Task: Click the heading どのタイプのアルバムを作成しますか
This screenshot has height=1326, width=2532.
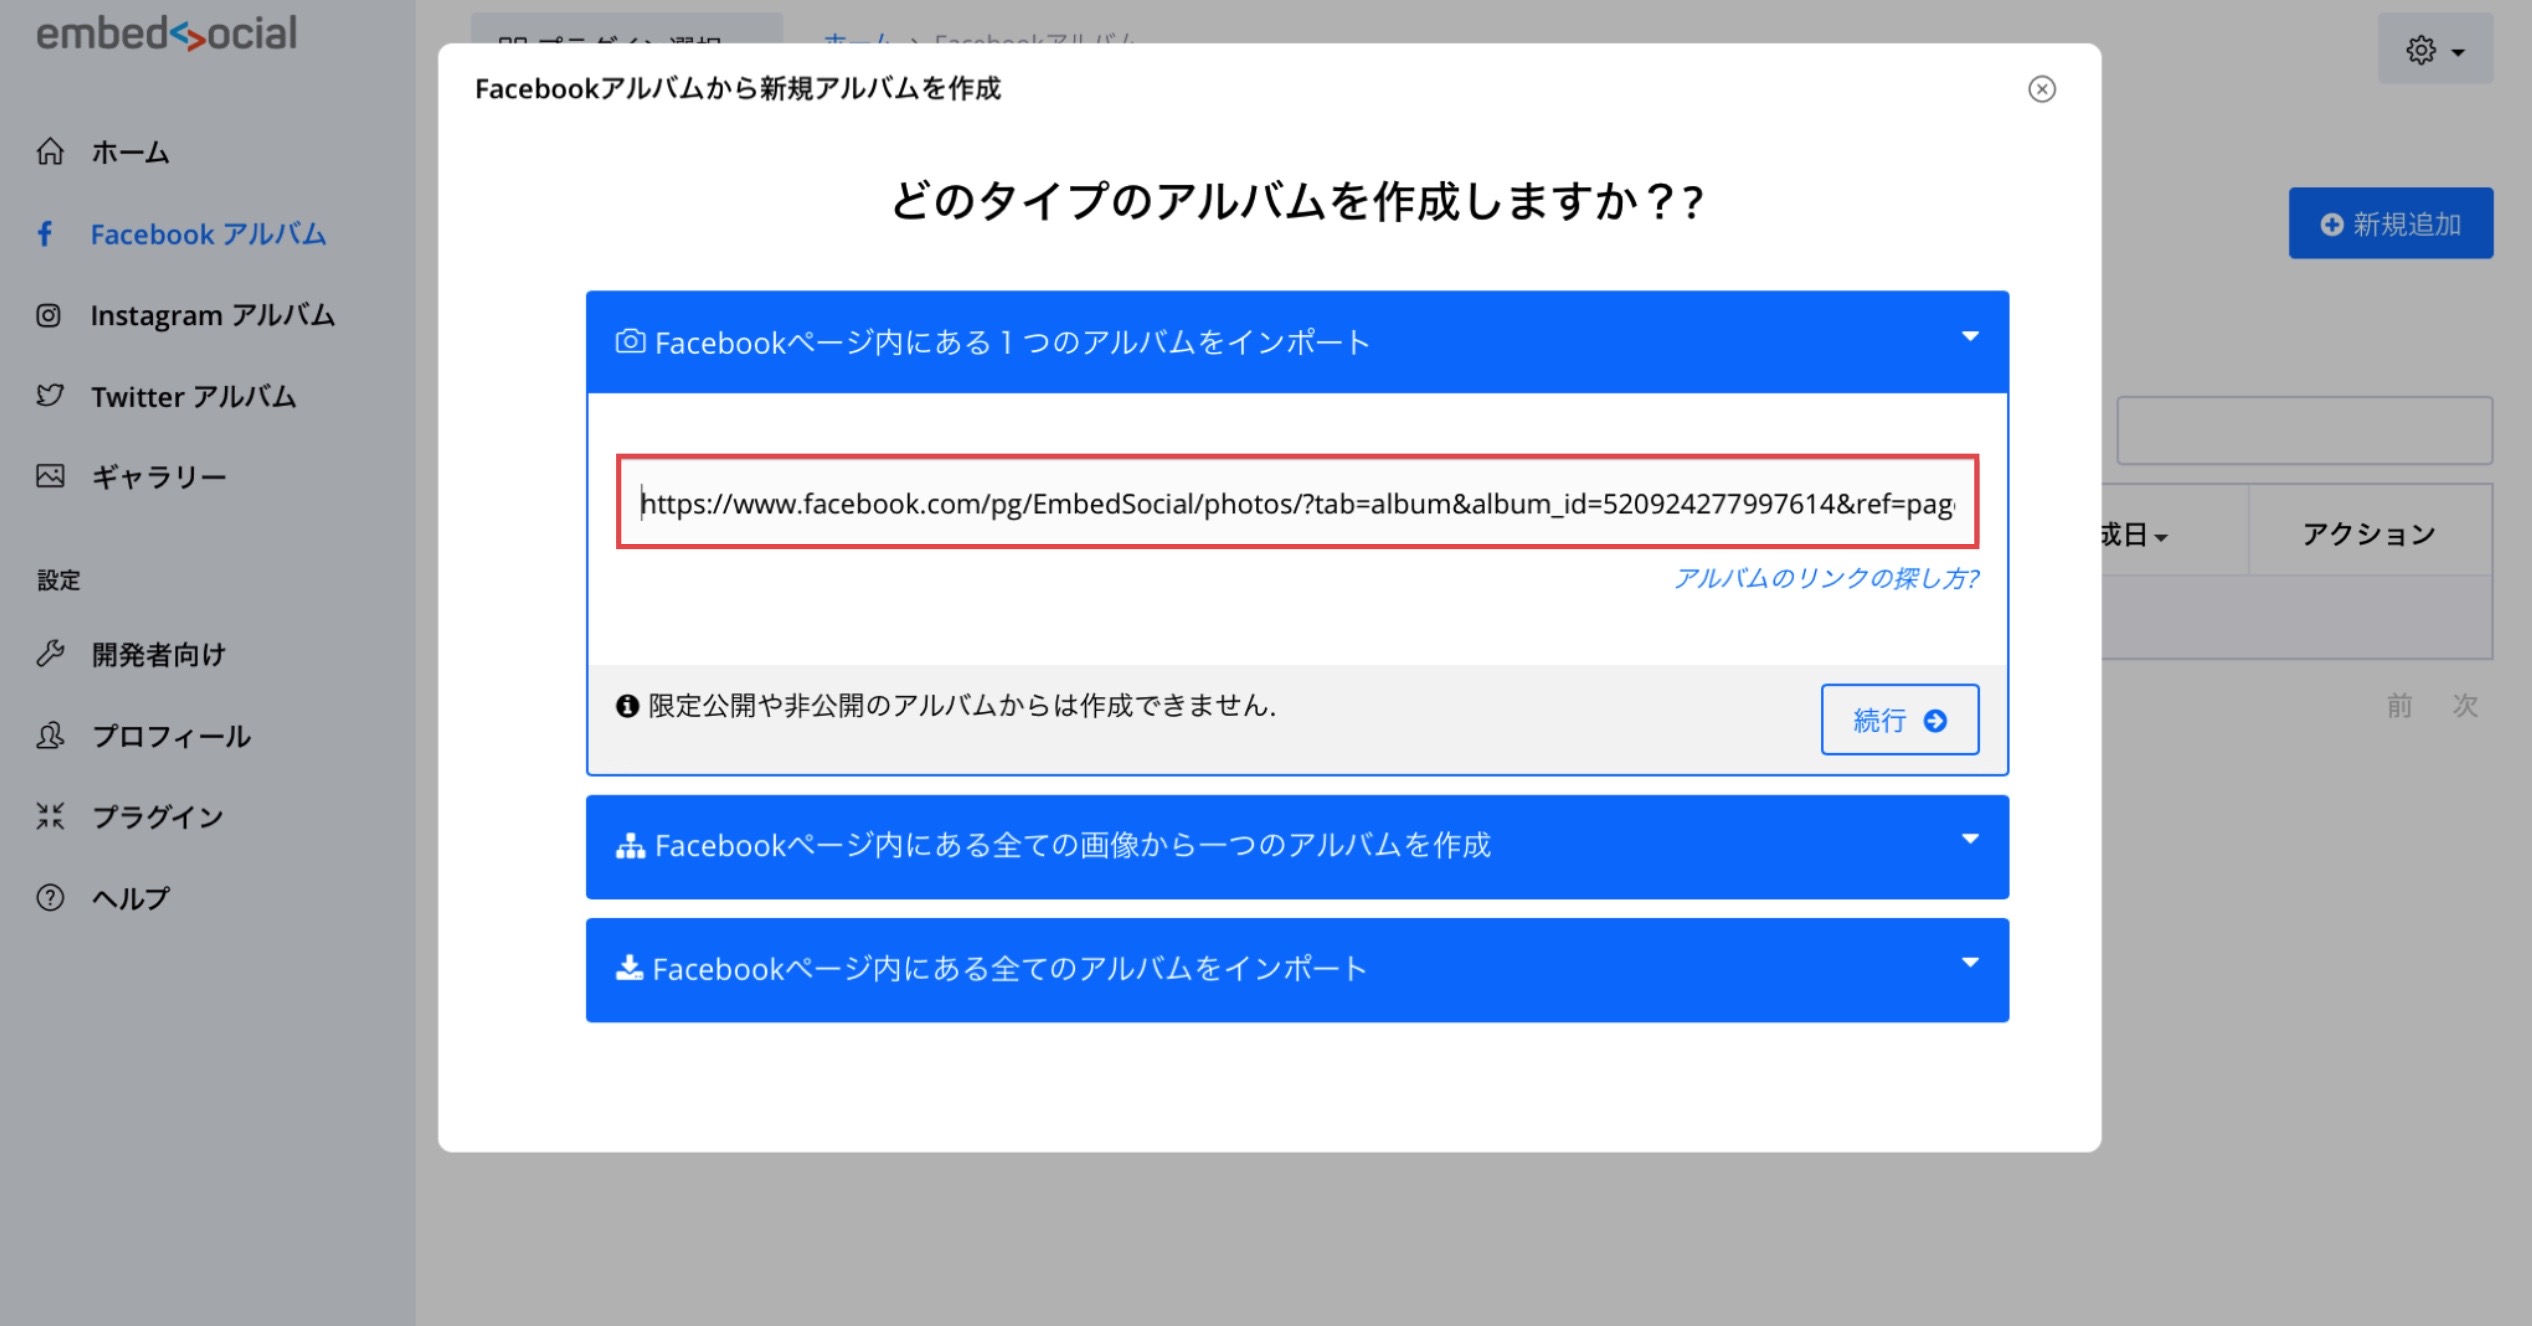Action: (x=1297, y=201)
